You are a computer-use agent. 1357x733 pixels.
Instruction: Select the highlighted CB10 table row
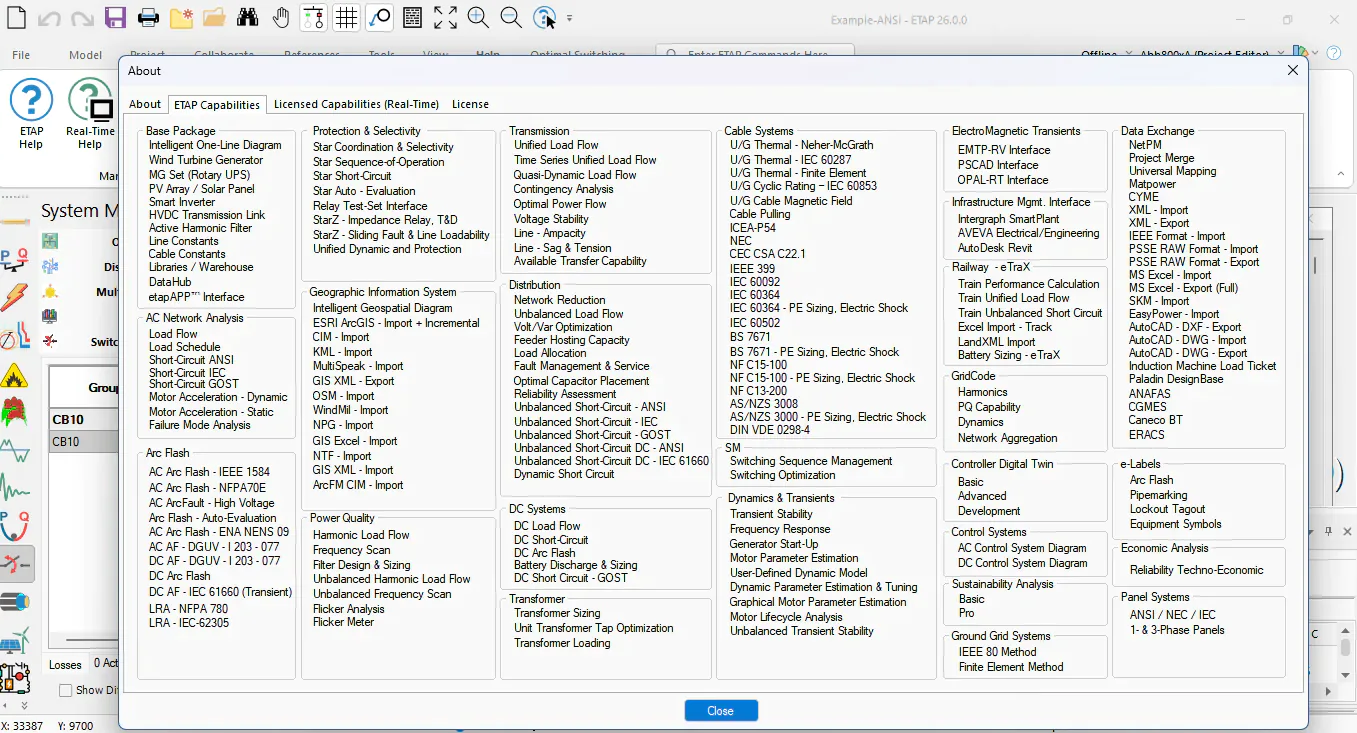tap(85, 442)
